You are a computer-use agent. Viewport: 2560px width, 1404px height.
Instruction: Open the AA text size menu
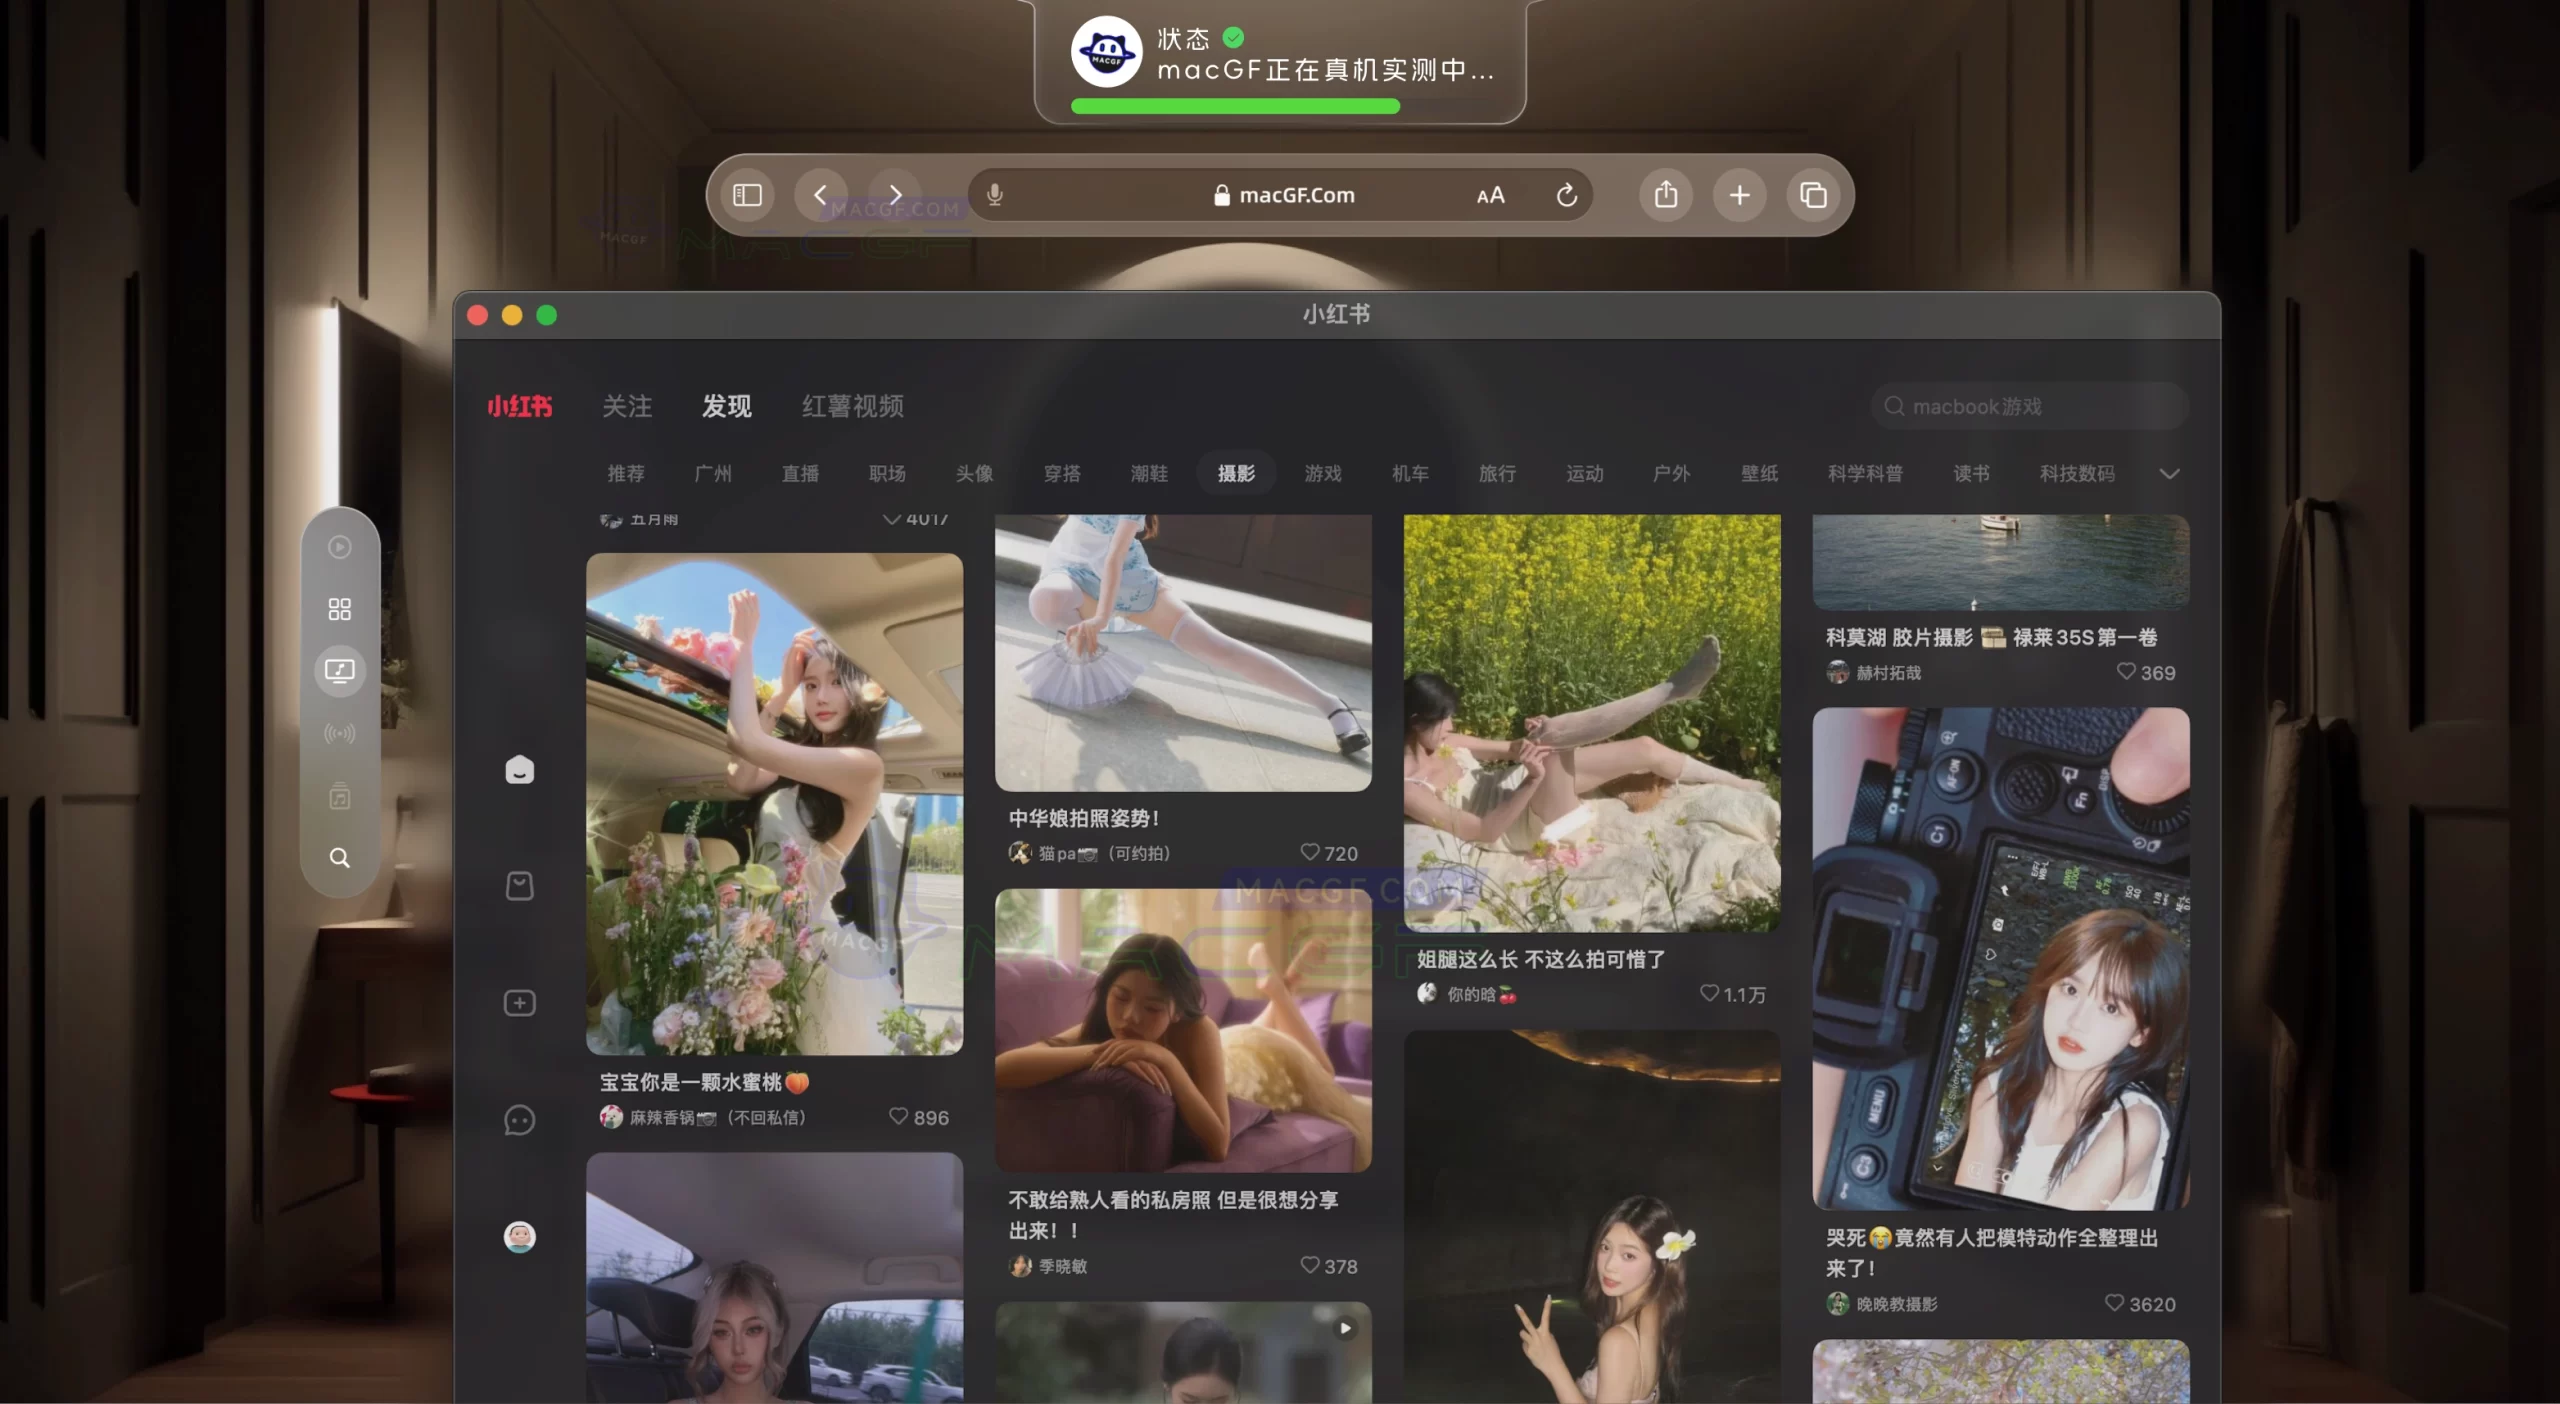[x=1490, y=196]
